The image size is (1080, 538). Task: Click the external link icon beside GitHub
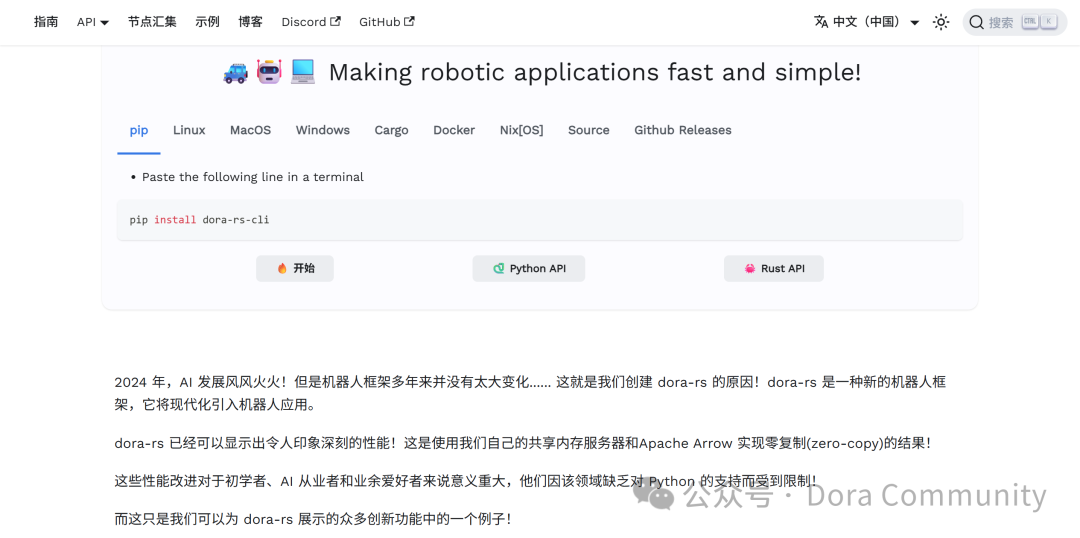pyautogui.click(x=410, y=21)
